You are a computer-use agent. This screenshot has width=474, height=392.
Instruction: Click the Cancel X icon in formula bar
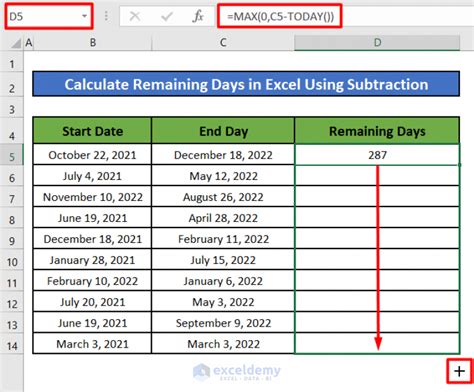[135, 16]
